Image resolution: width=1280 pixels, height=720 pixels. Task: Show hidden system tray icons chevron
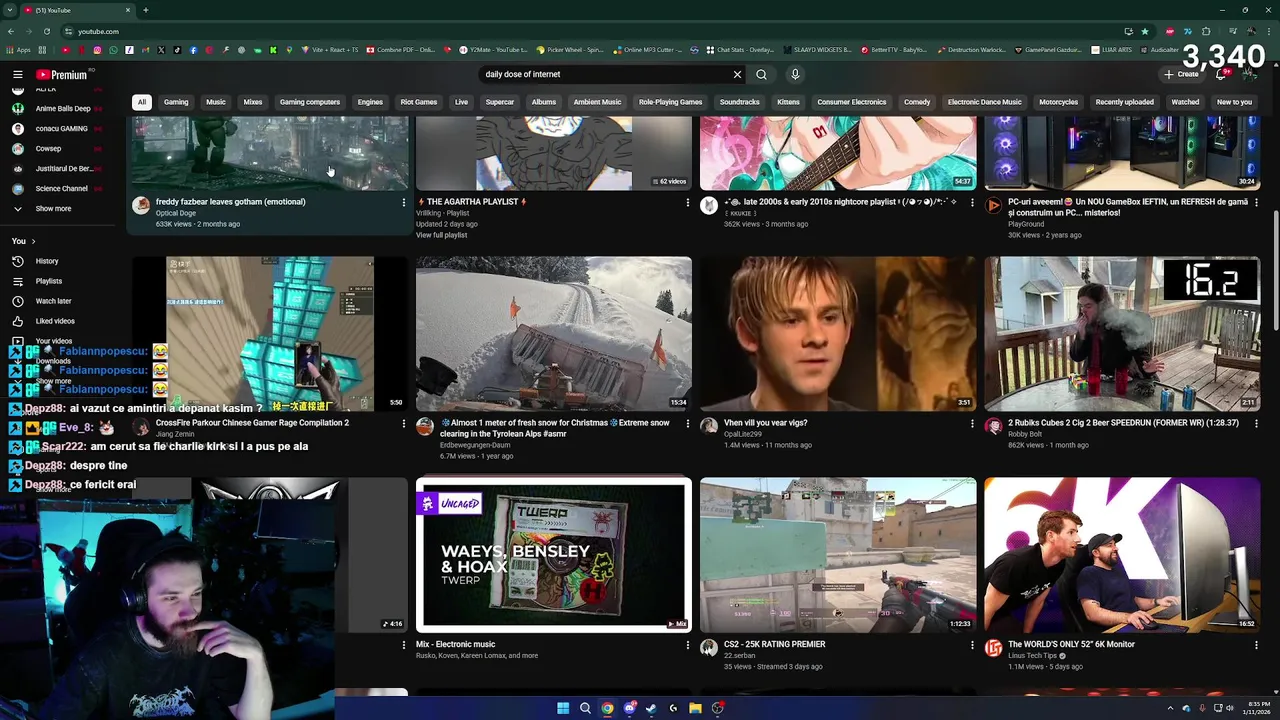1170,708
